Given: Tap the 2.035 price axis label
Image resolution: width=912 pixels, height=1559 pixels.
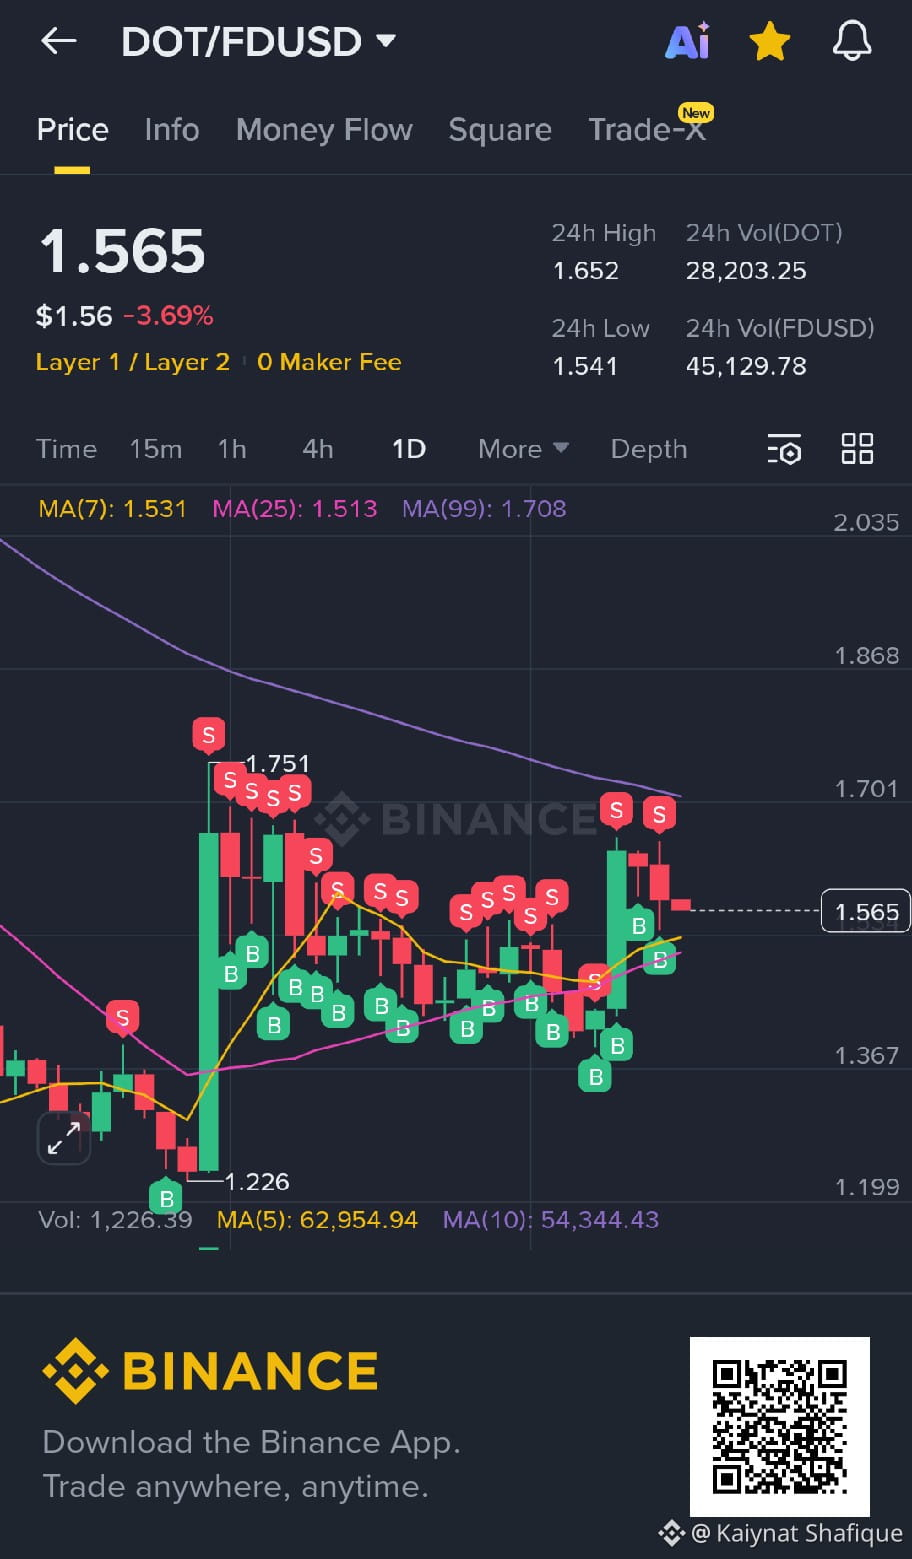Looking at the screenshot, I should pyautogui.click(x=866, y=522).
